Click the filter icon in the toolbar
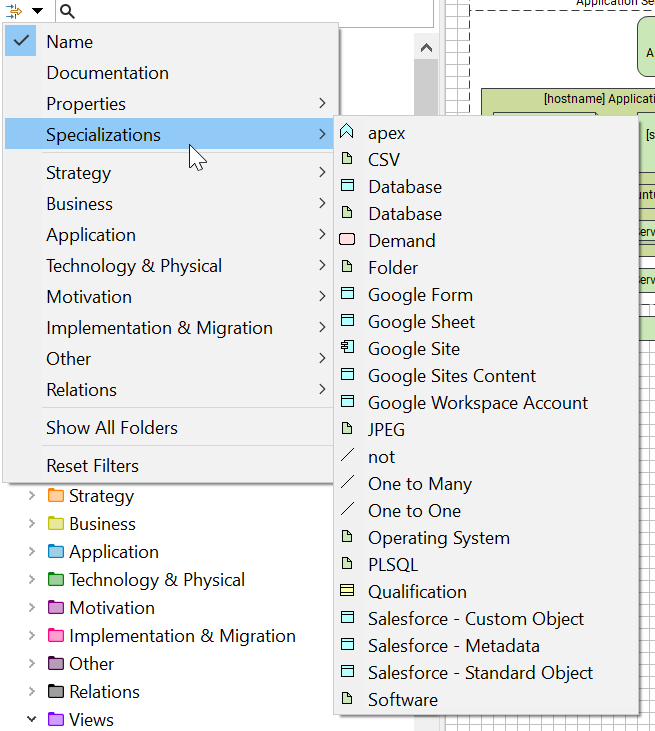The width and height of the screenshot is (655, 731). pos(15,11)
